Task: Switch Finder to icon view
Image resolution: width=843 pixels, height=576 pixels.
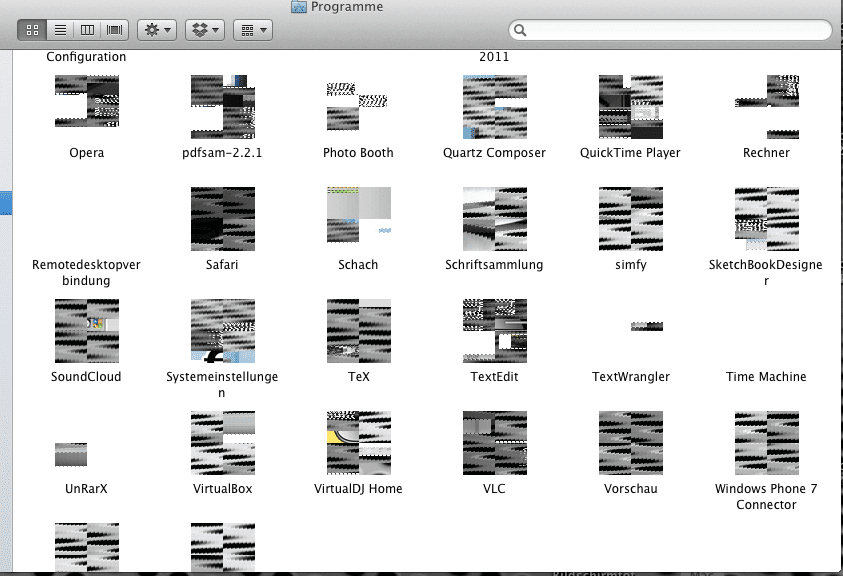Action: (x=32, y=30)
